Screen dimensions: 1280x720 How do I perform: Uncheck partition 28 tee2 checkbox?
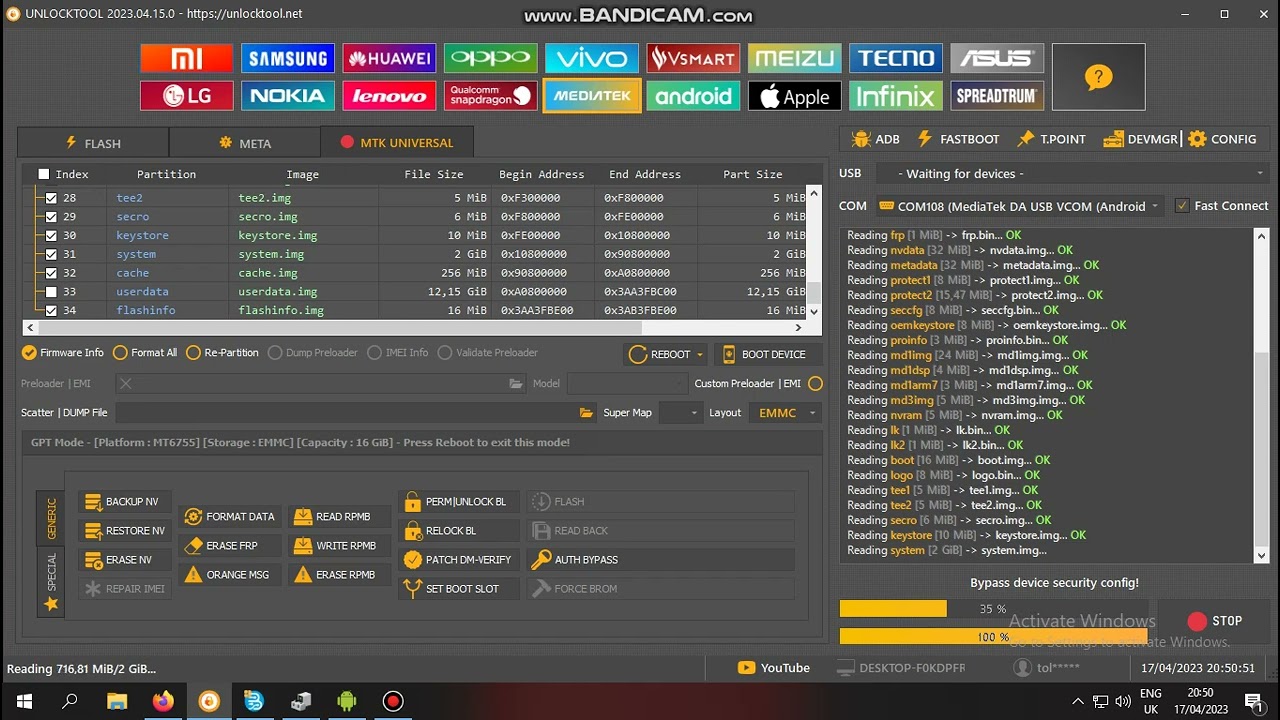pos(51,198)
